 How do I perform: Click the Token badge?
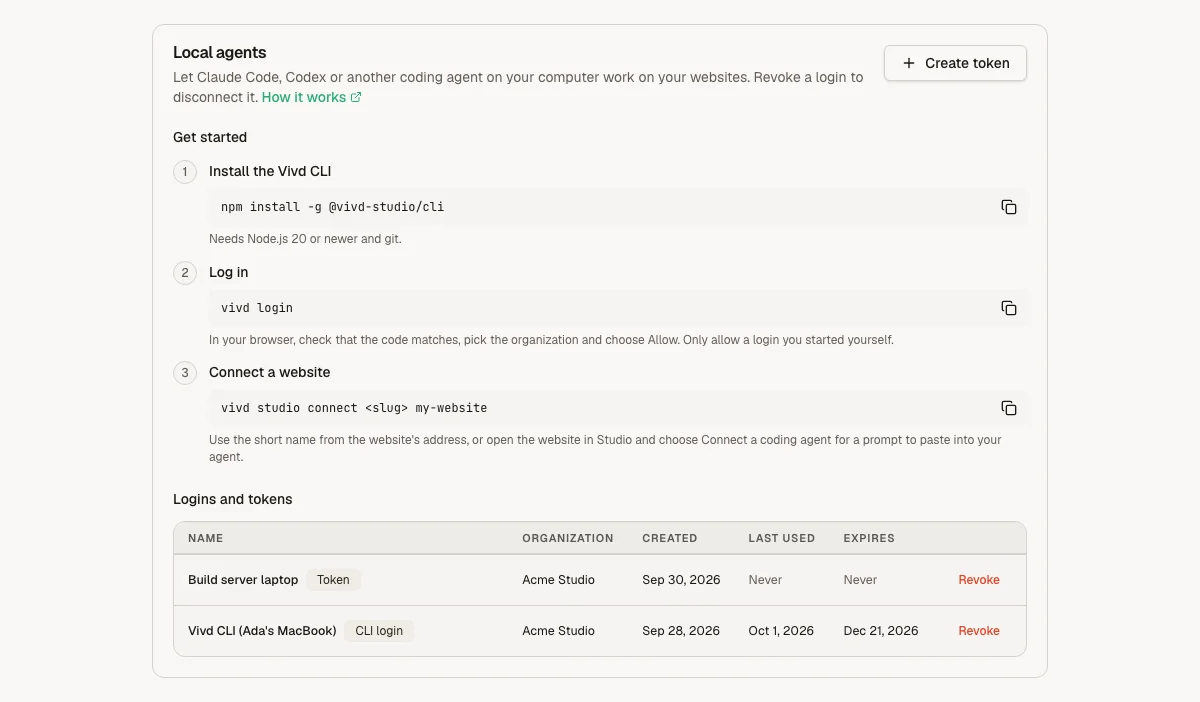click(333, 580)
